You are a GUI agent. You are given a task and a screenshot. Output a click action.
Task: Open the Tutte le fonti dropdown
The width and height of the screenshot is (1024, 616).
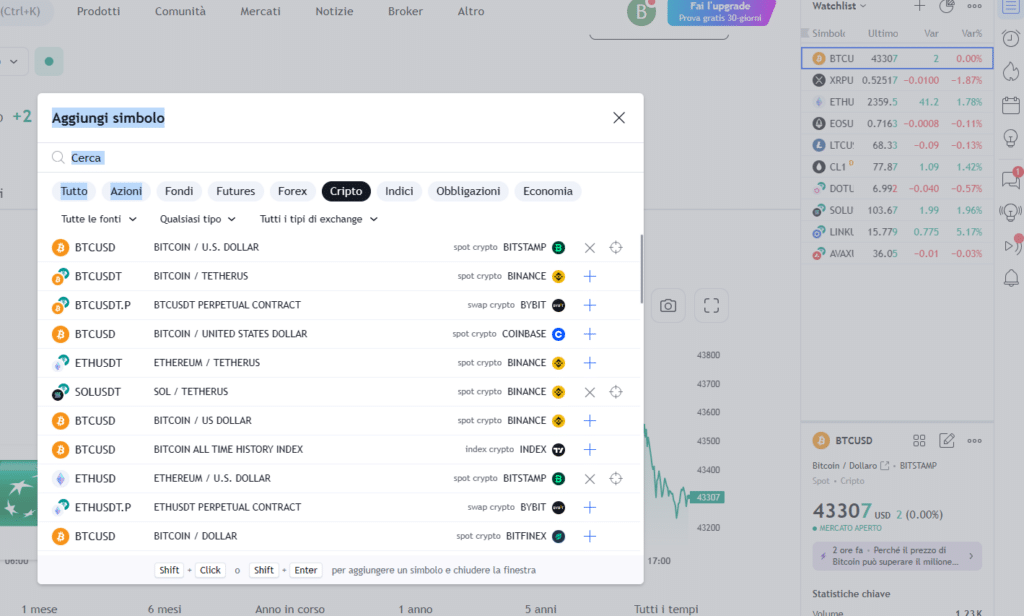99,219
